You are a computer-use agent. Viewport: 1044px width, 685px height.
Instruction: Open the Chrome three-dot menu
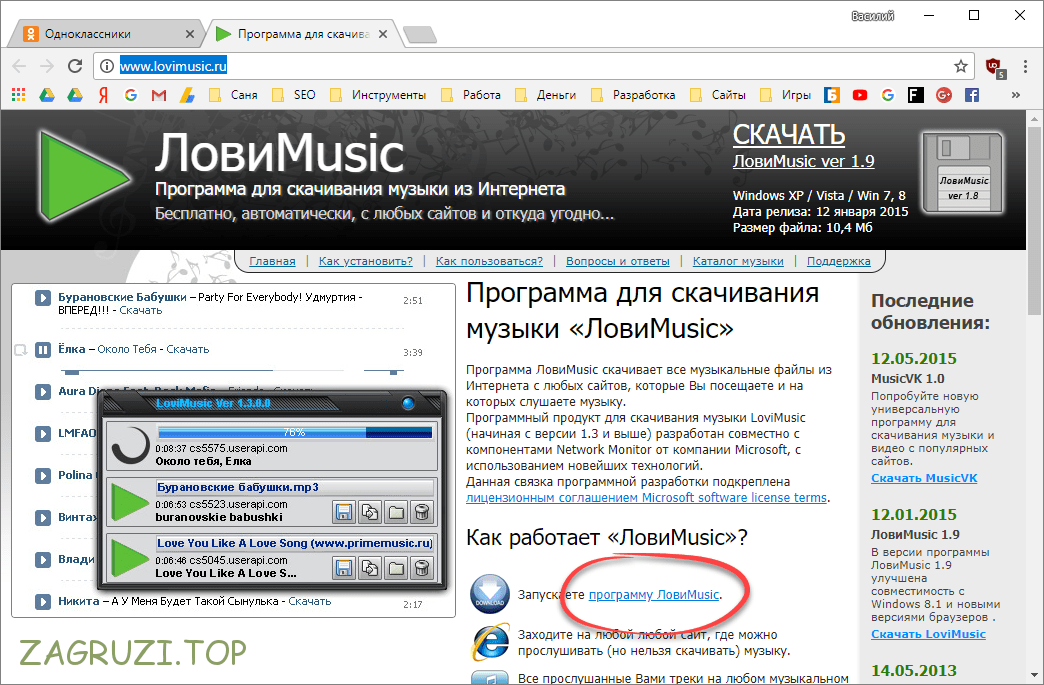coord(1025,66)
